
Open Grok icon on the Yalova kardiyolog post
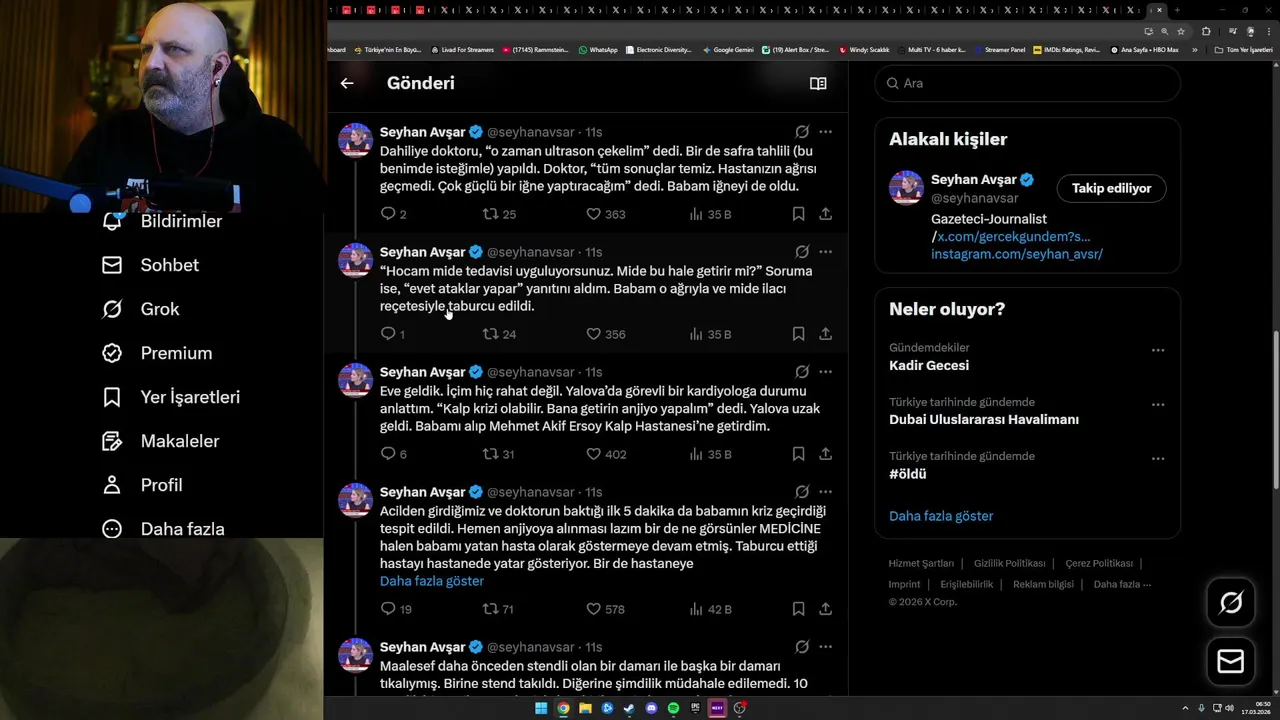click(x=802, y=372)
